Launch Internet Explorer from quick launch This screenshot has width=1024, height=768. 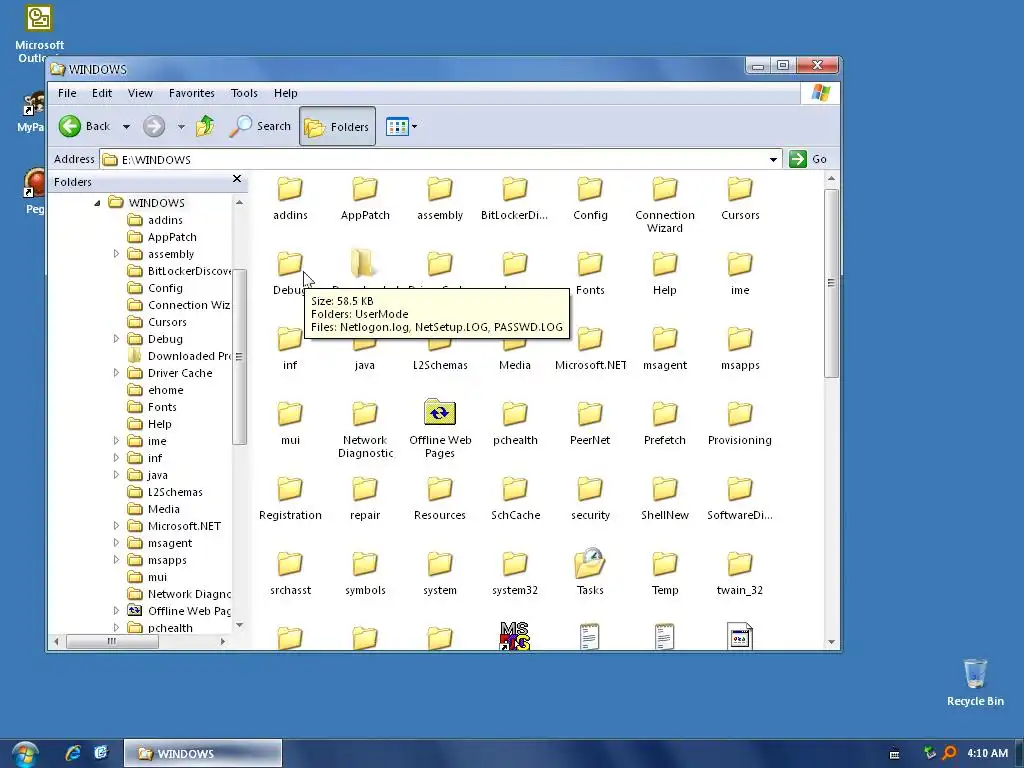coord(73,753)
